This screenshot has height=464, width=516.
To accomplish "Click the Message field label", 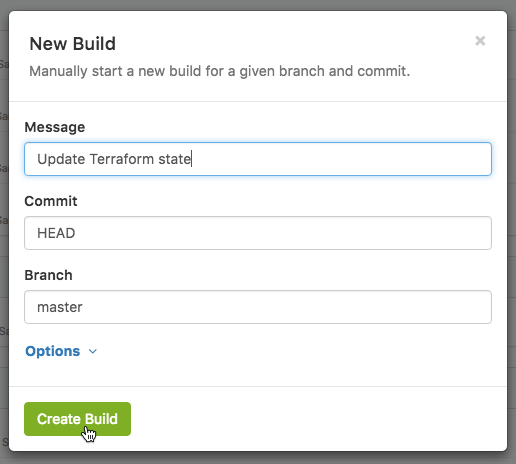I will tap(55, 127).
